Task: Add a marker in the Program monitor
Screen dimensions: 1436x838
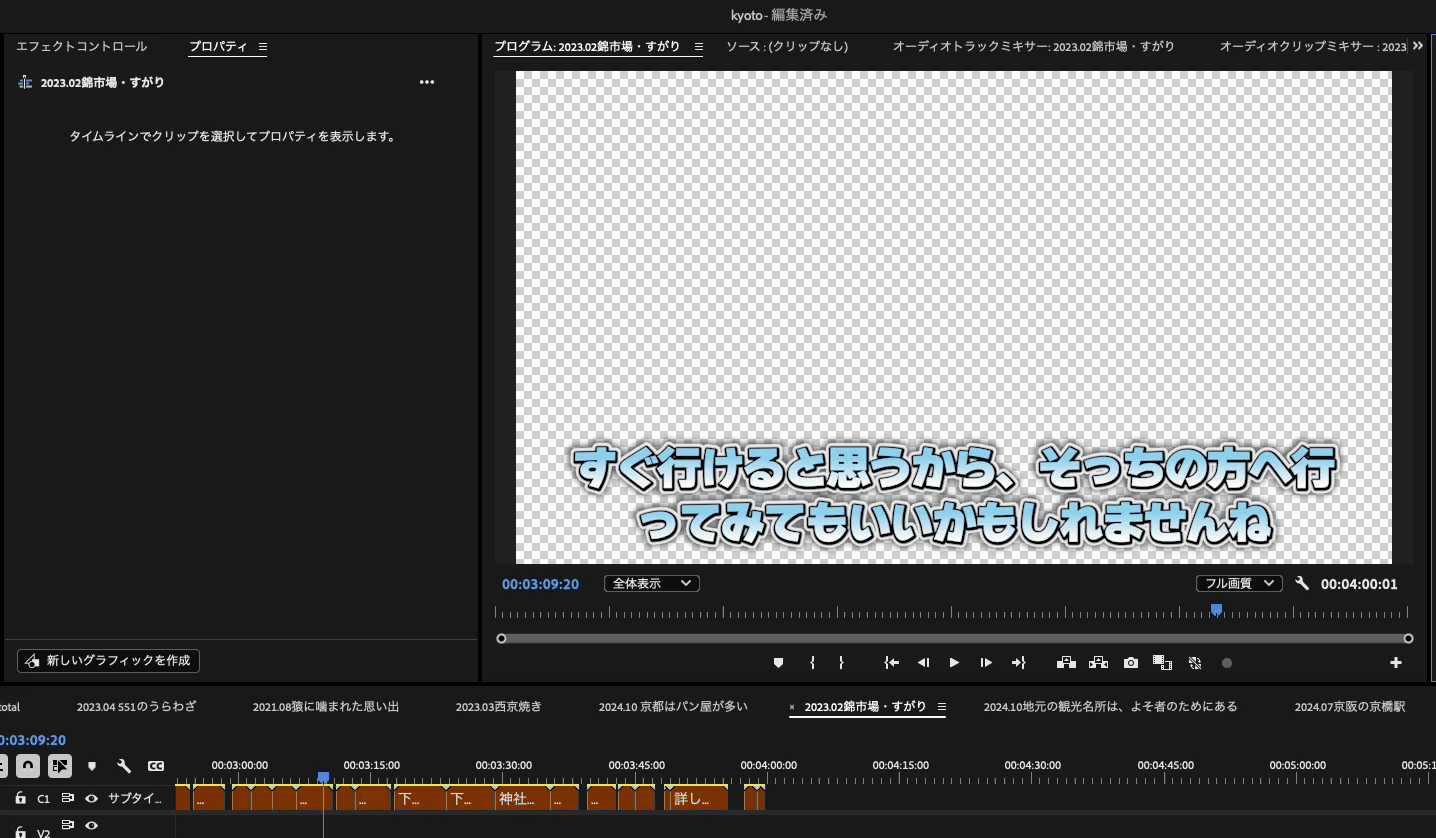Action: pyautogui.click(x=779, y=662)
